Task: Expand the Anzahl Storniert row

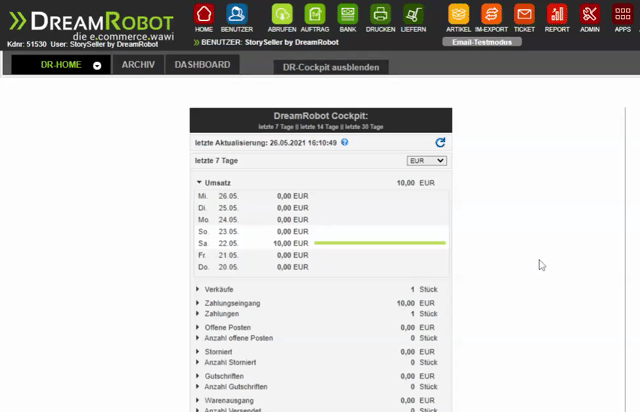Action: click(x=198, y=362)
